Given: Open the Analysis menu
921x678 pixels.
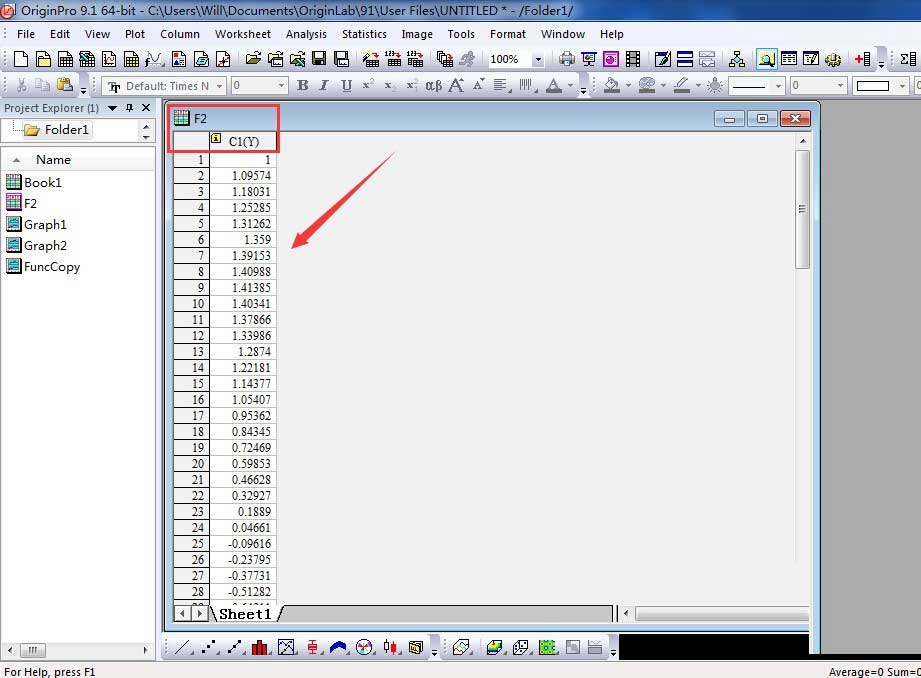Looking at the screenshot, I should (306, 34).
